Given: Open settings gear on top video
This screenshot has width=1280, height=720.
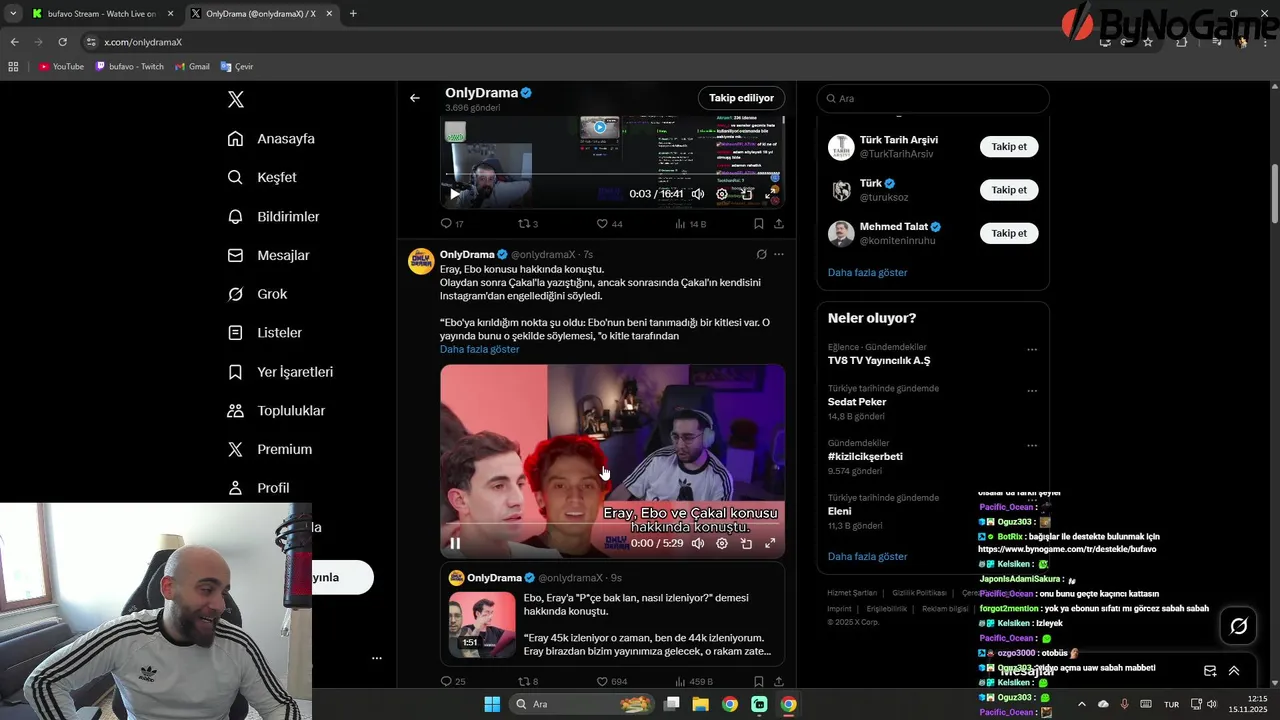Looking at the screenshot, I should (722, 194).
